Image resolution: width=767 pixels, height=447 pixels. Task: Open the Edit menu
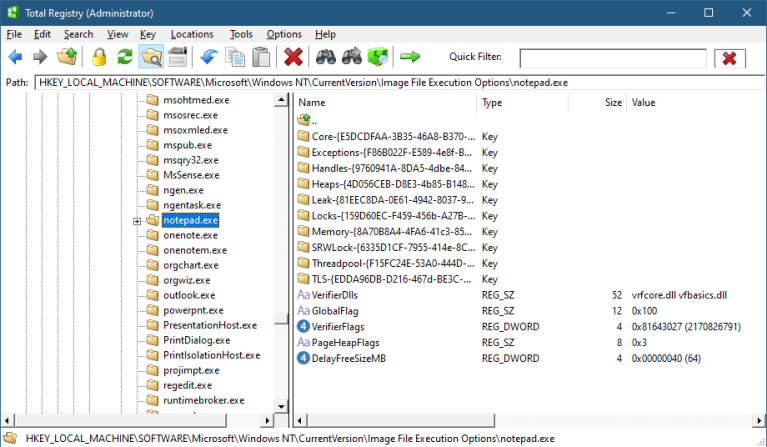[x=42, y=34]
